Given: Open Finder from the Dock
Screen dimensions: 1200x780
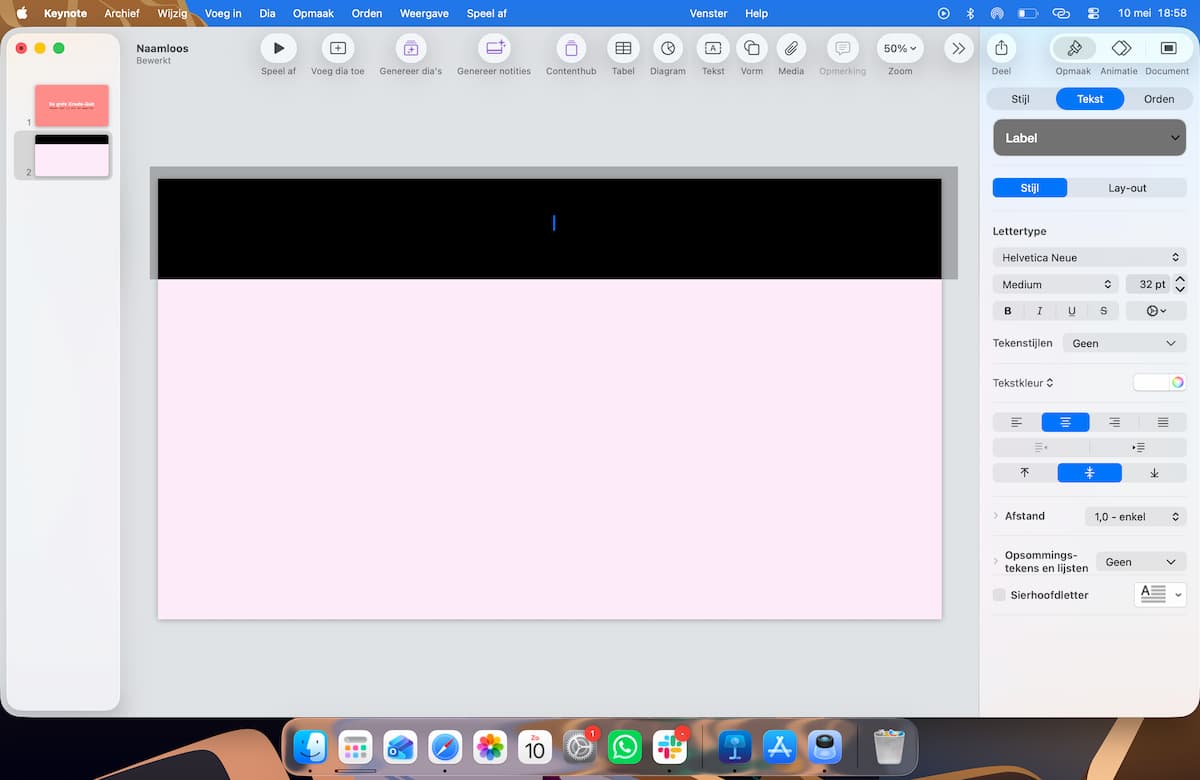Looking at the screenshot, I should pyautogui.click(x=311, y=747).
